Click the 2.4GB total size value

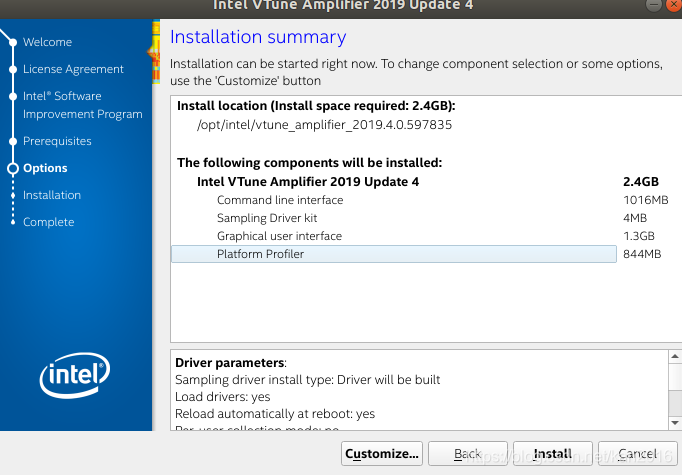click(641, 182)
